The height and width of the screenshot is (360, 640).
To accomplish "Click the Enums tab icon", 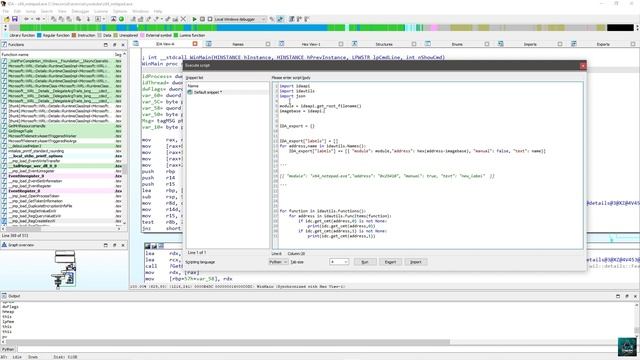I will point(428,44).
